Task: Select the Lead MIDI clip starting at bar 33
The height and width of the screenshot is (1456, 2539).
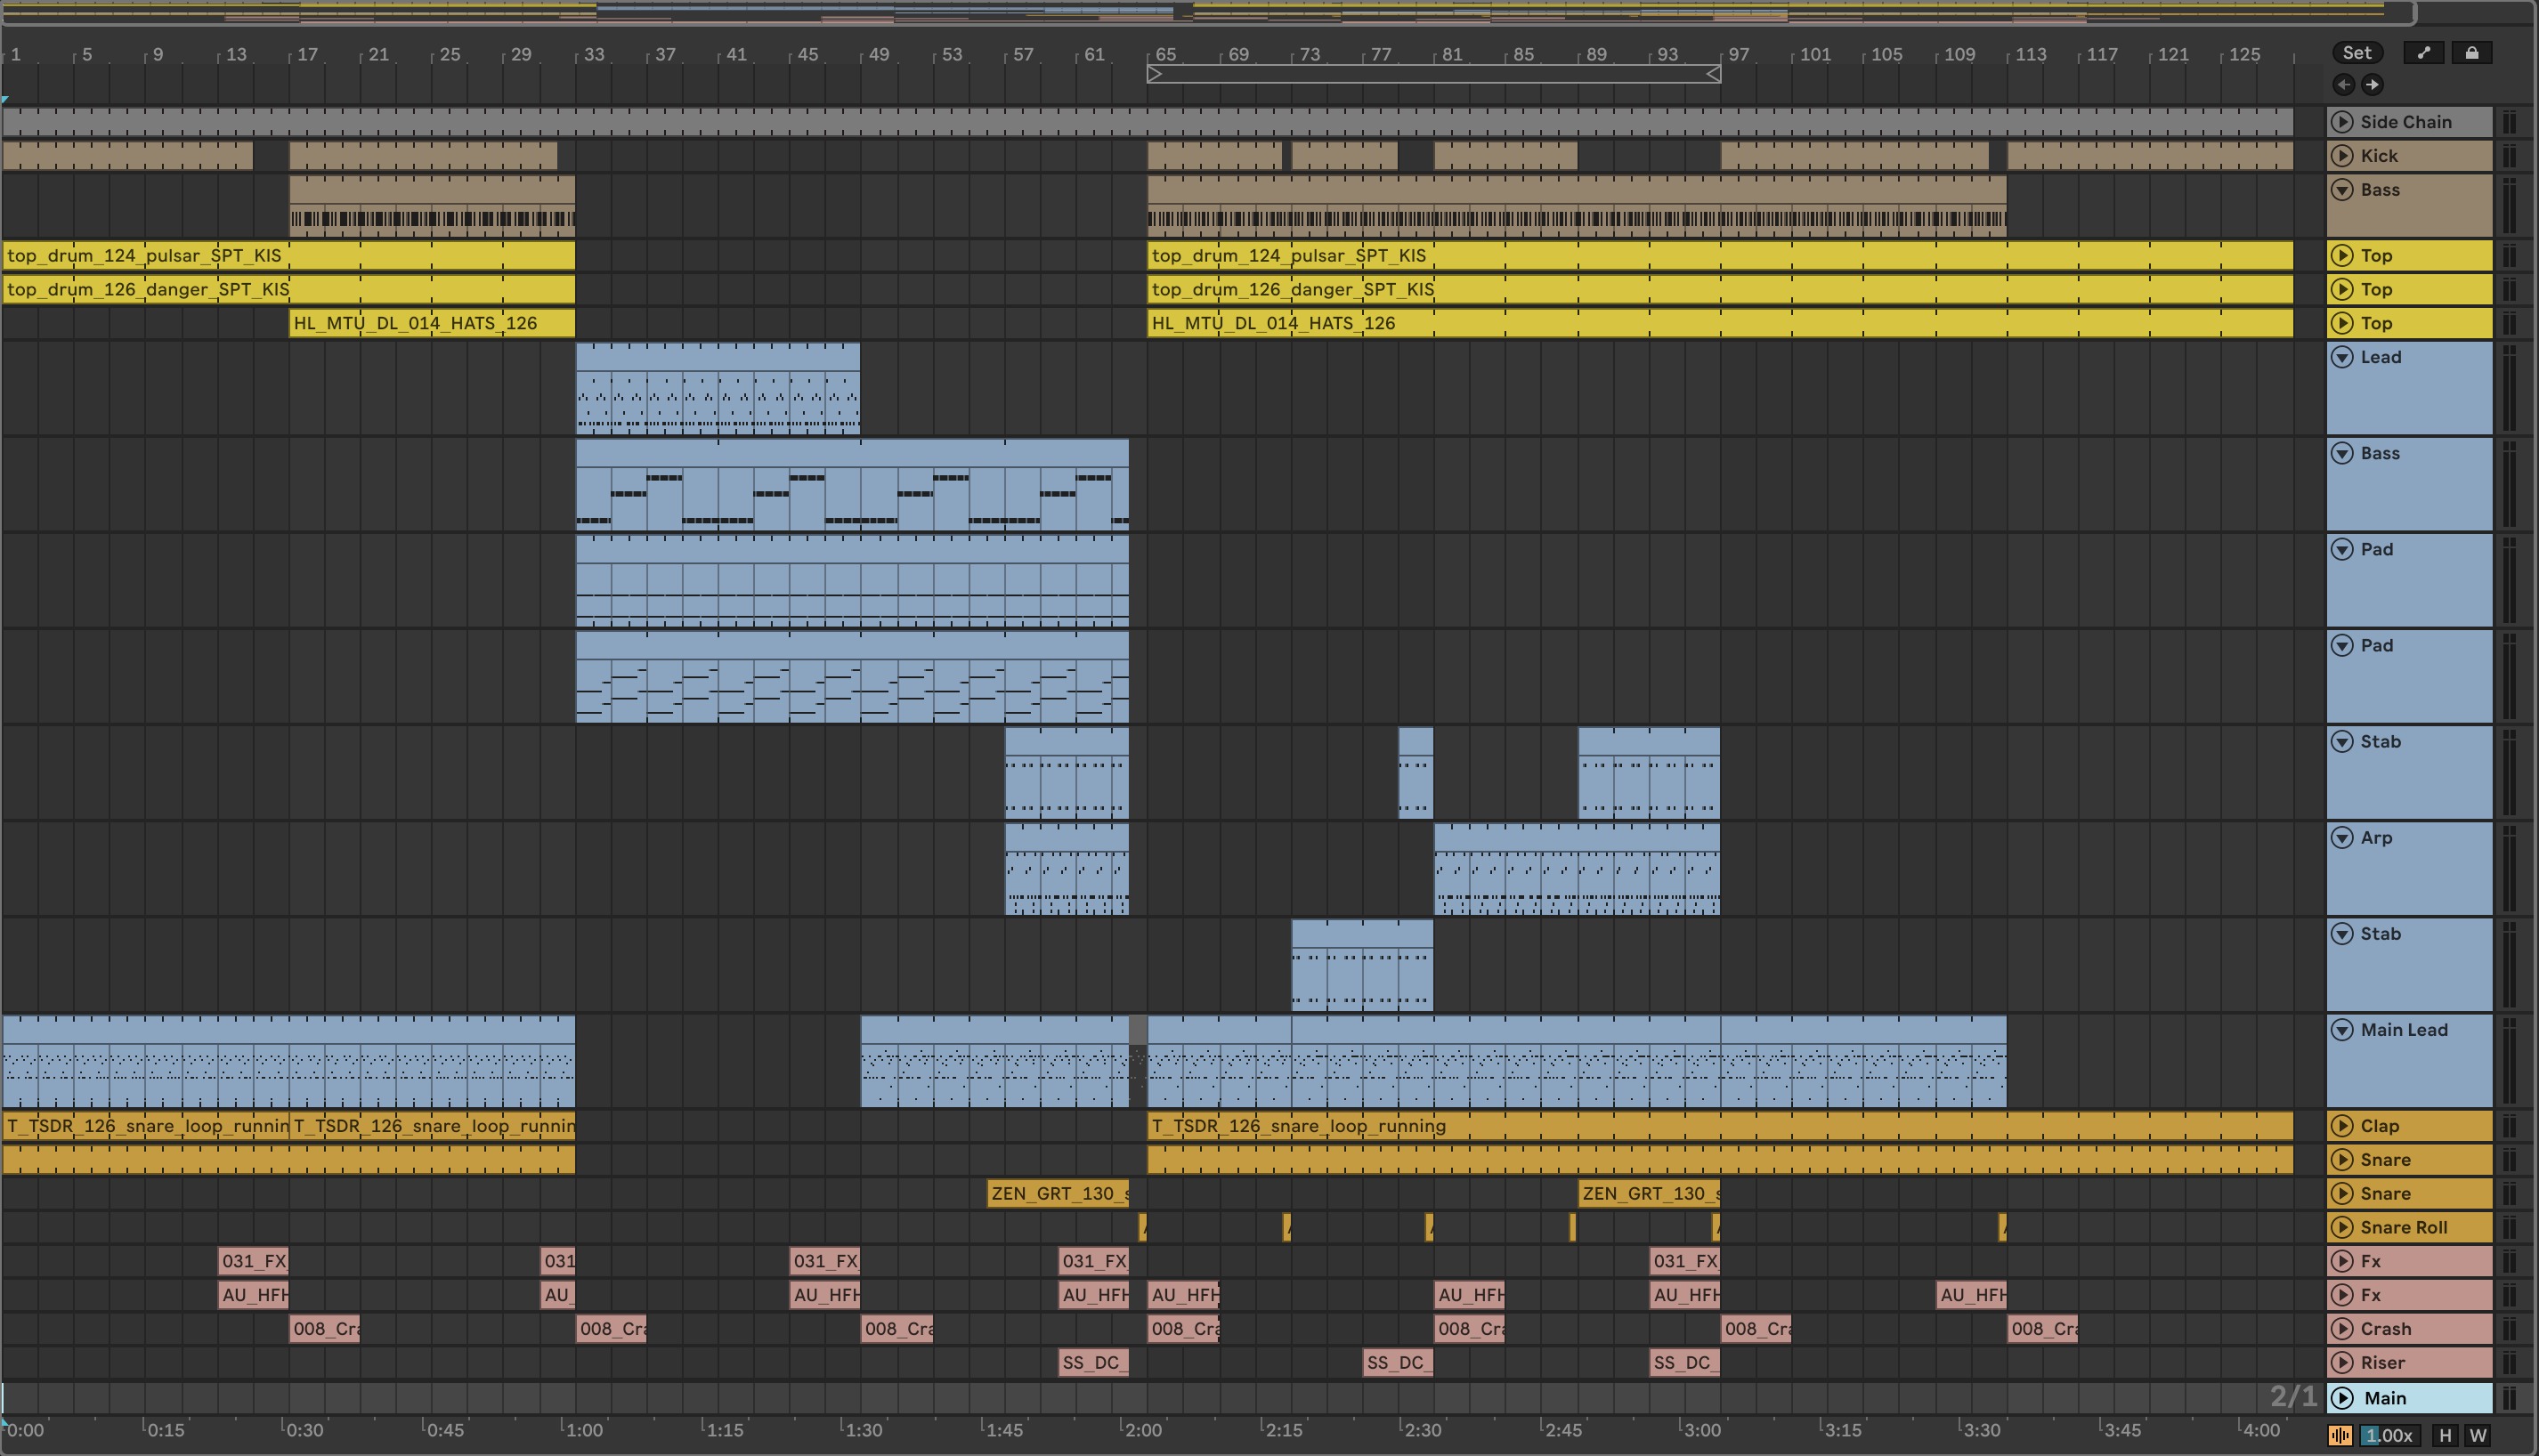Action: 718,388
